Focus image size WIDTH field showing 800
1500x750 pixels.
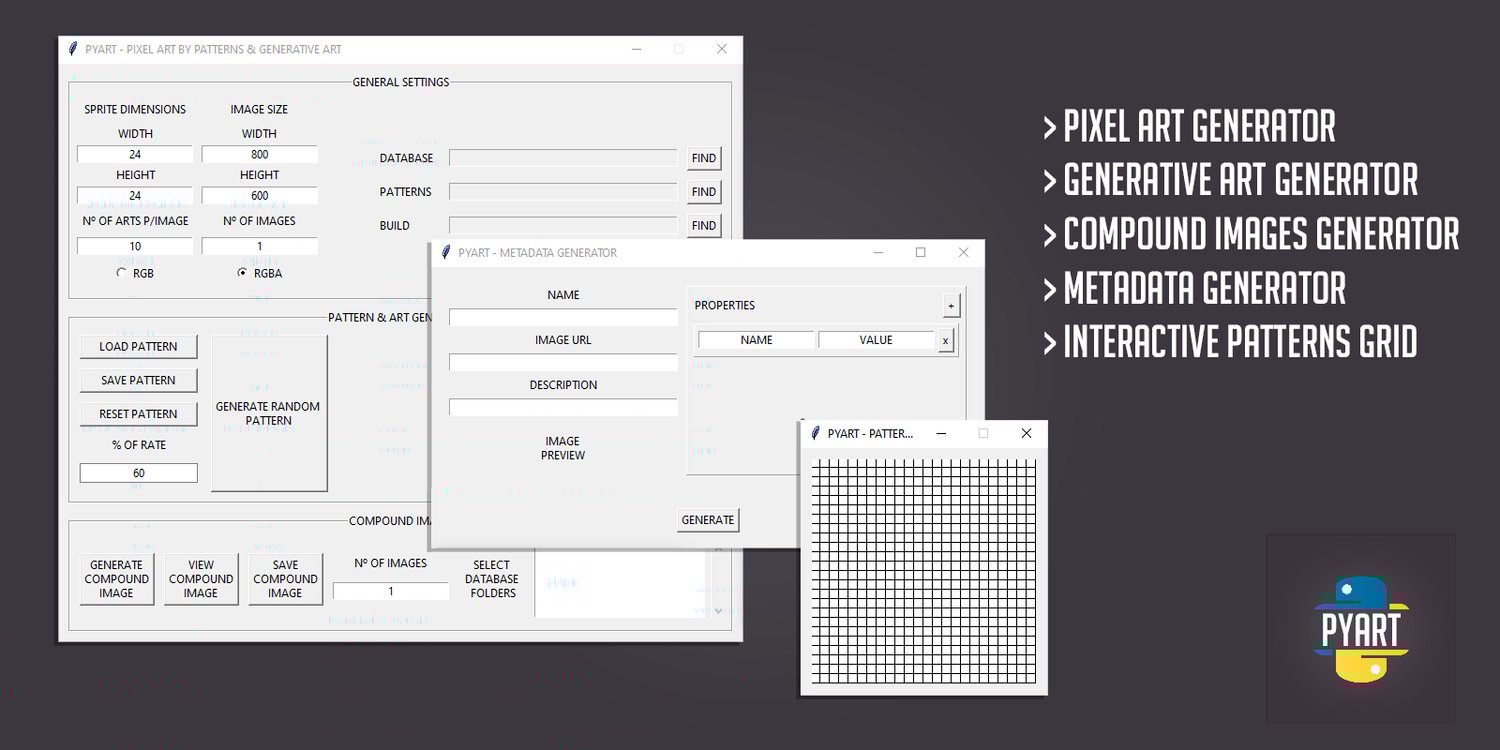point(260,155)
